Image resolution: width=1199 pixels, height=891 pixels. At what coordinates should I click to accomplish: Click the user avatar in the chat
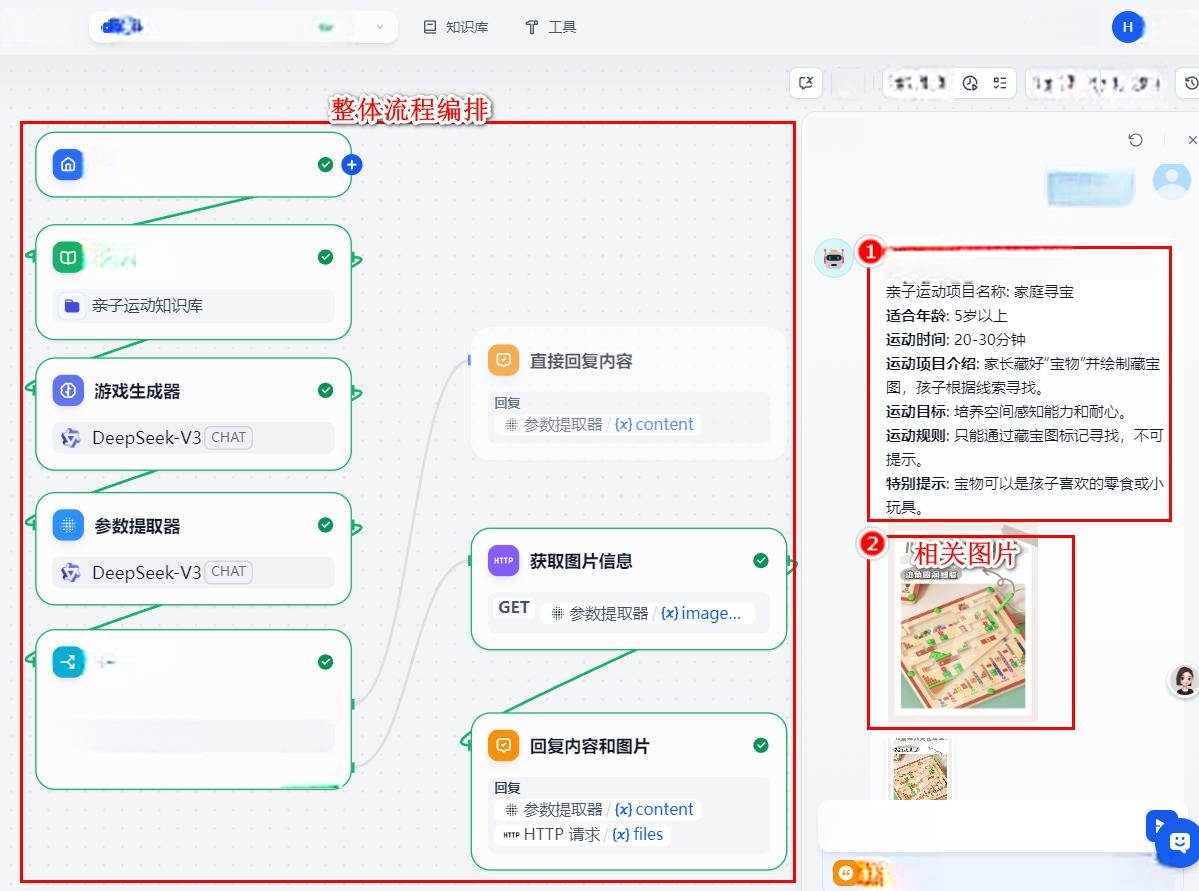pyautogui.click(x=1171, y=181)
